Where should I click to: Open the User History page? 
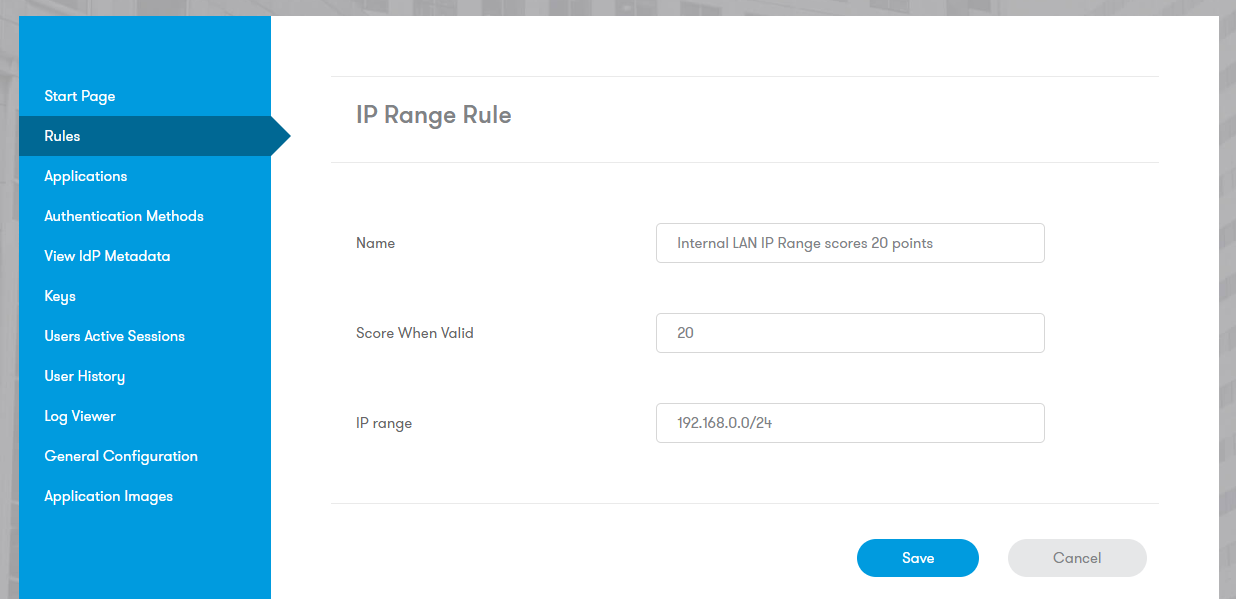[84, 376]
